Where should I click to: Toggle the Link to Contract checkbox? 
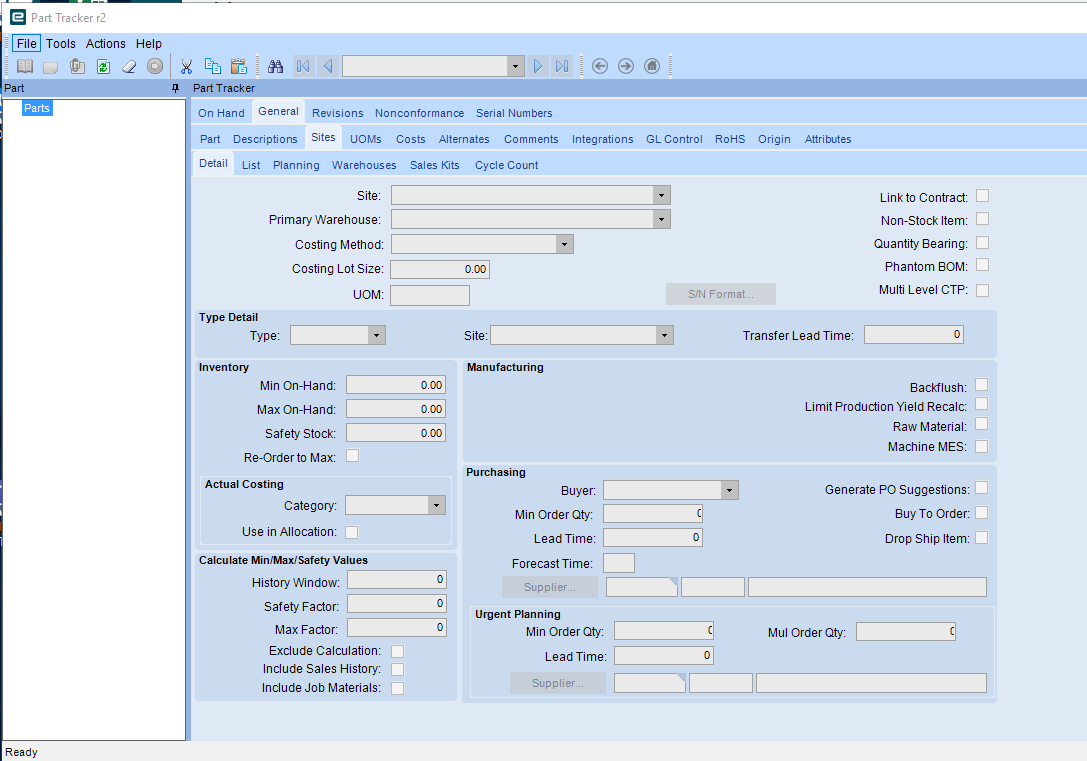pyautogui.click(x=982, y=196)
